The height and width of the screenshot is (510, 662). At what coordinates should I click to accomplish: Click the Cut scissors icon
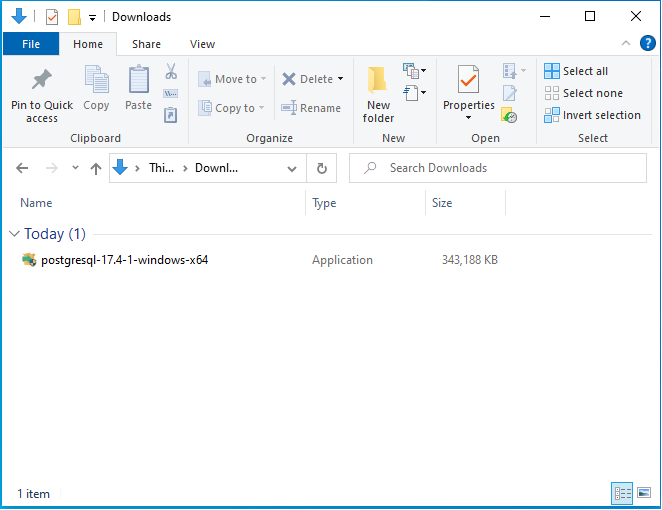click(171, 72)
